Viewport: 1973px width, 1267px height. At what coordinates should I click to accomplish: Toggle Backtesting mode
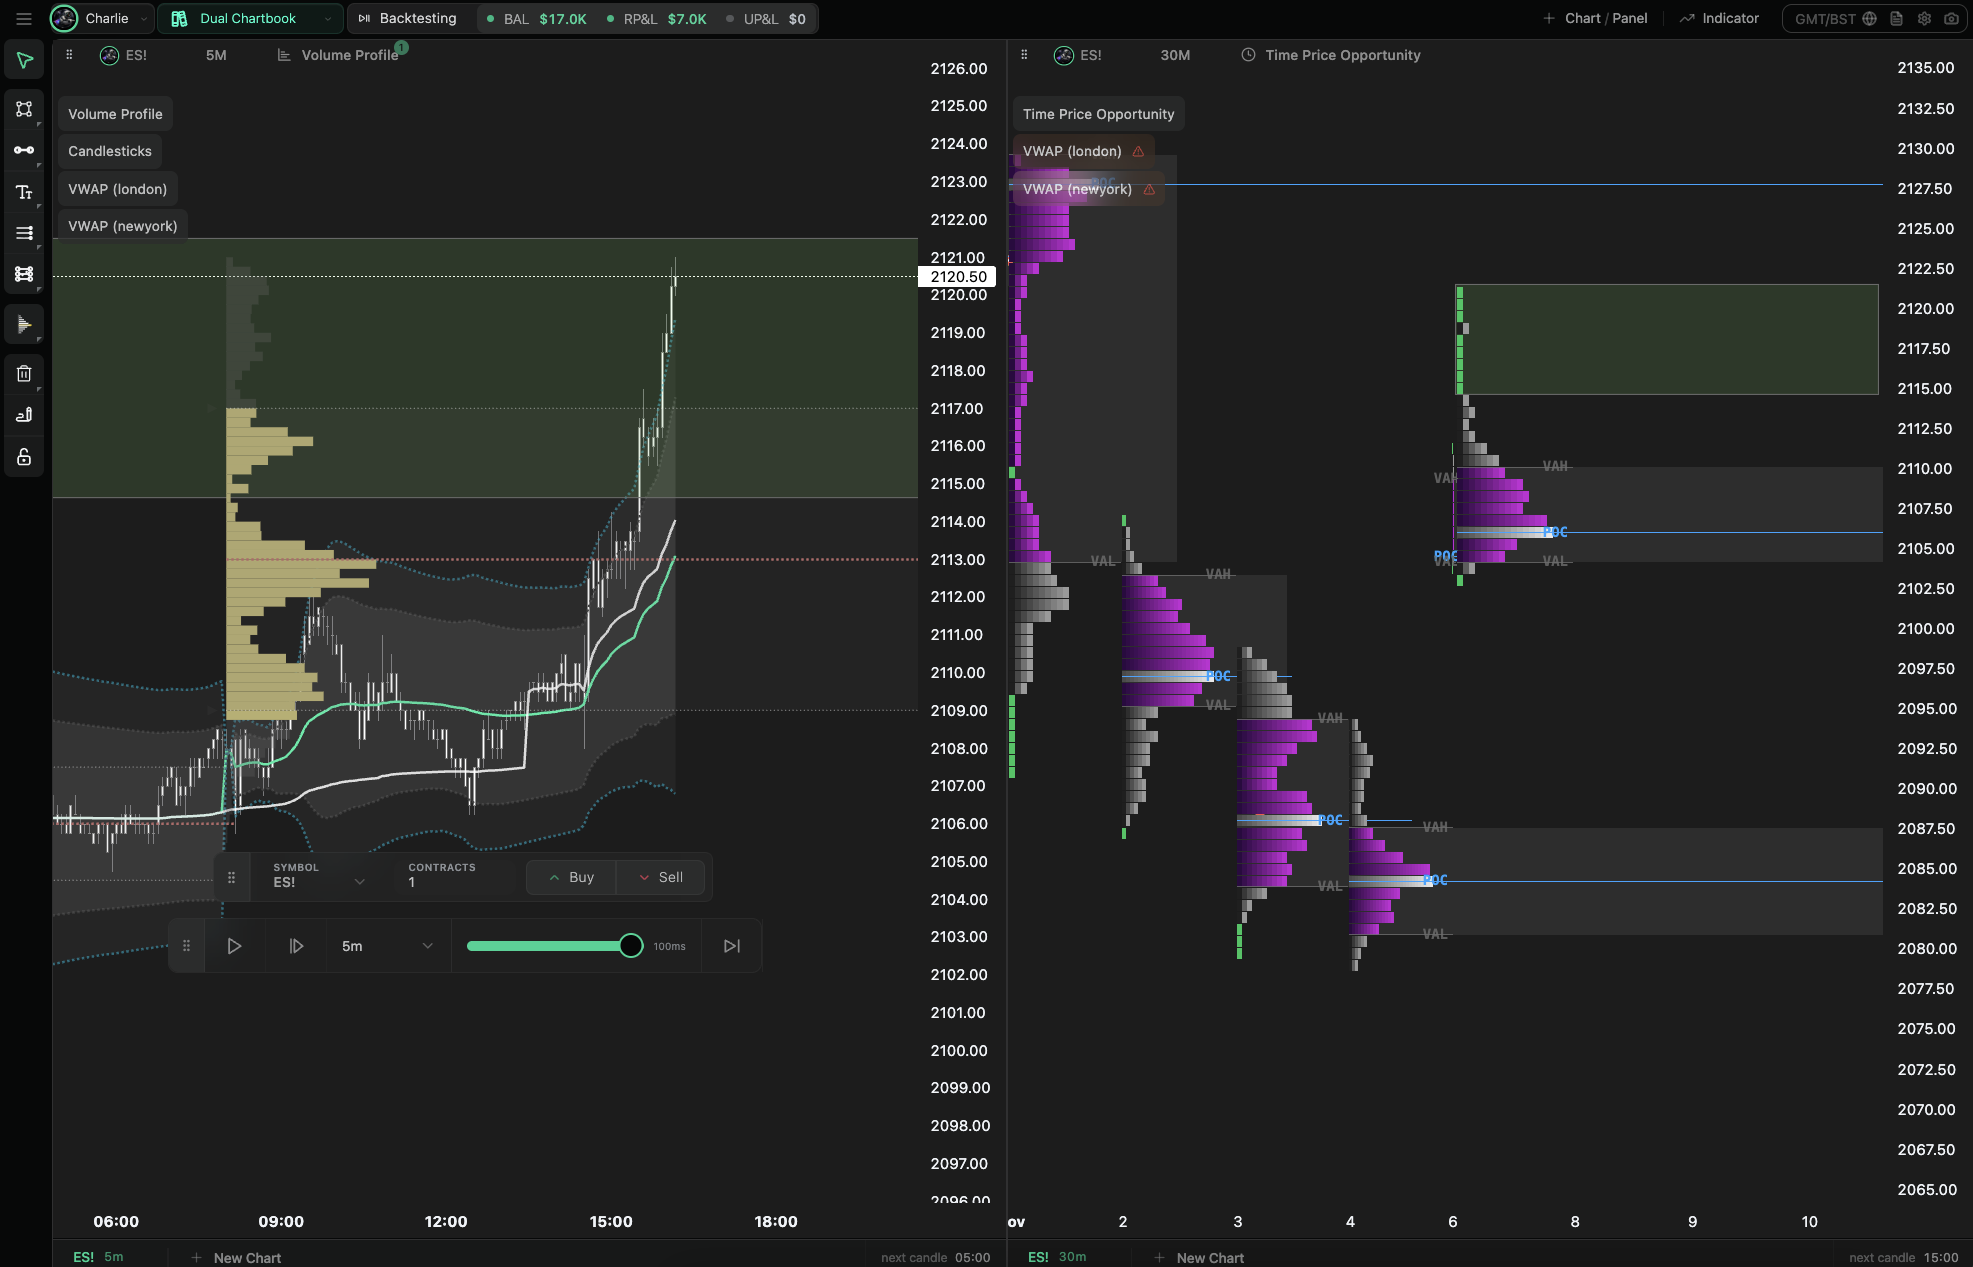[408, 19]
